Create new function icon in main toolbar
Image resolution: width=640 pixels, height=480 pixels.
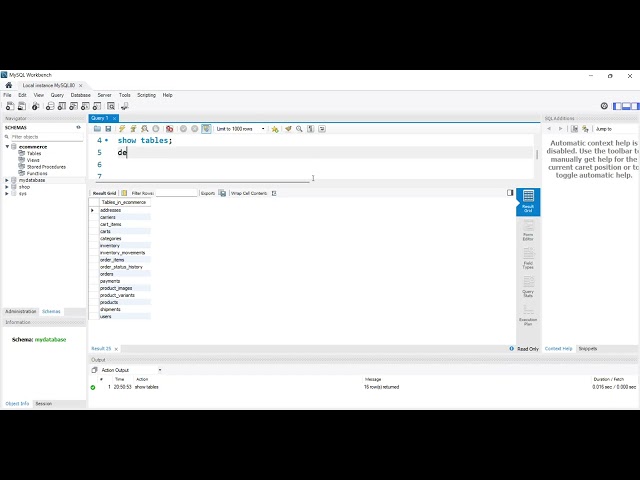pos(97,106)
